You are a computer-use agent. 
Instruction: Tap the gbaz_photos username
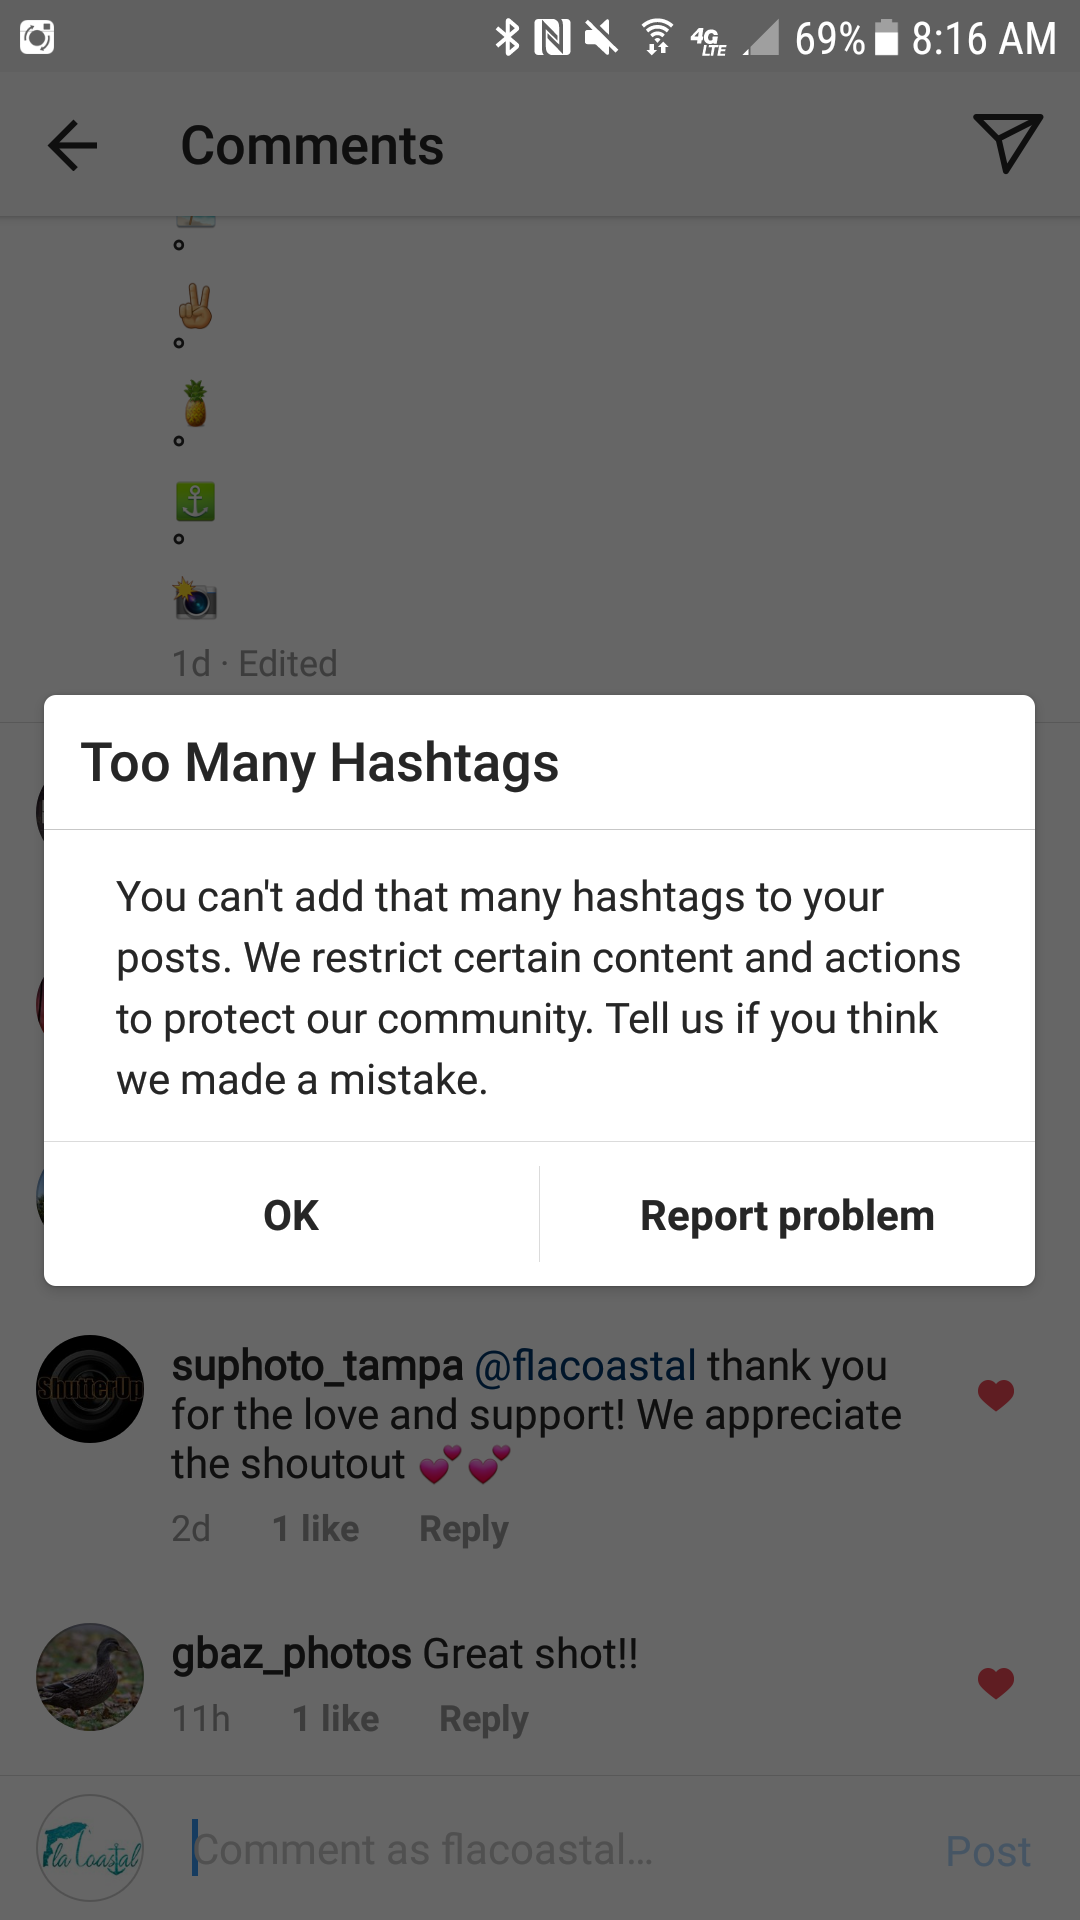point(291,1654)
